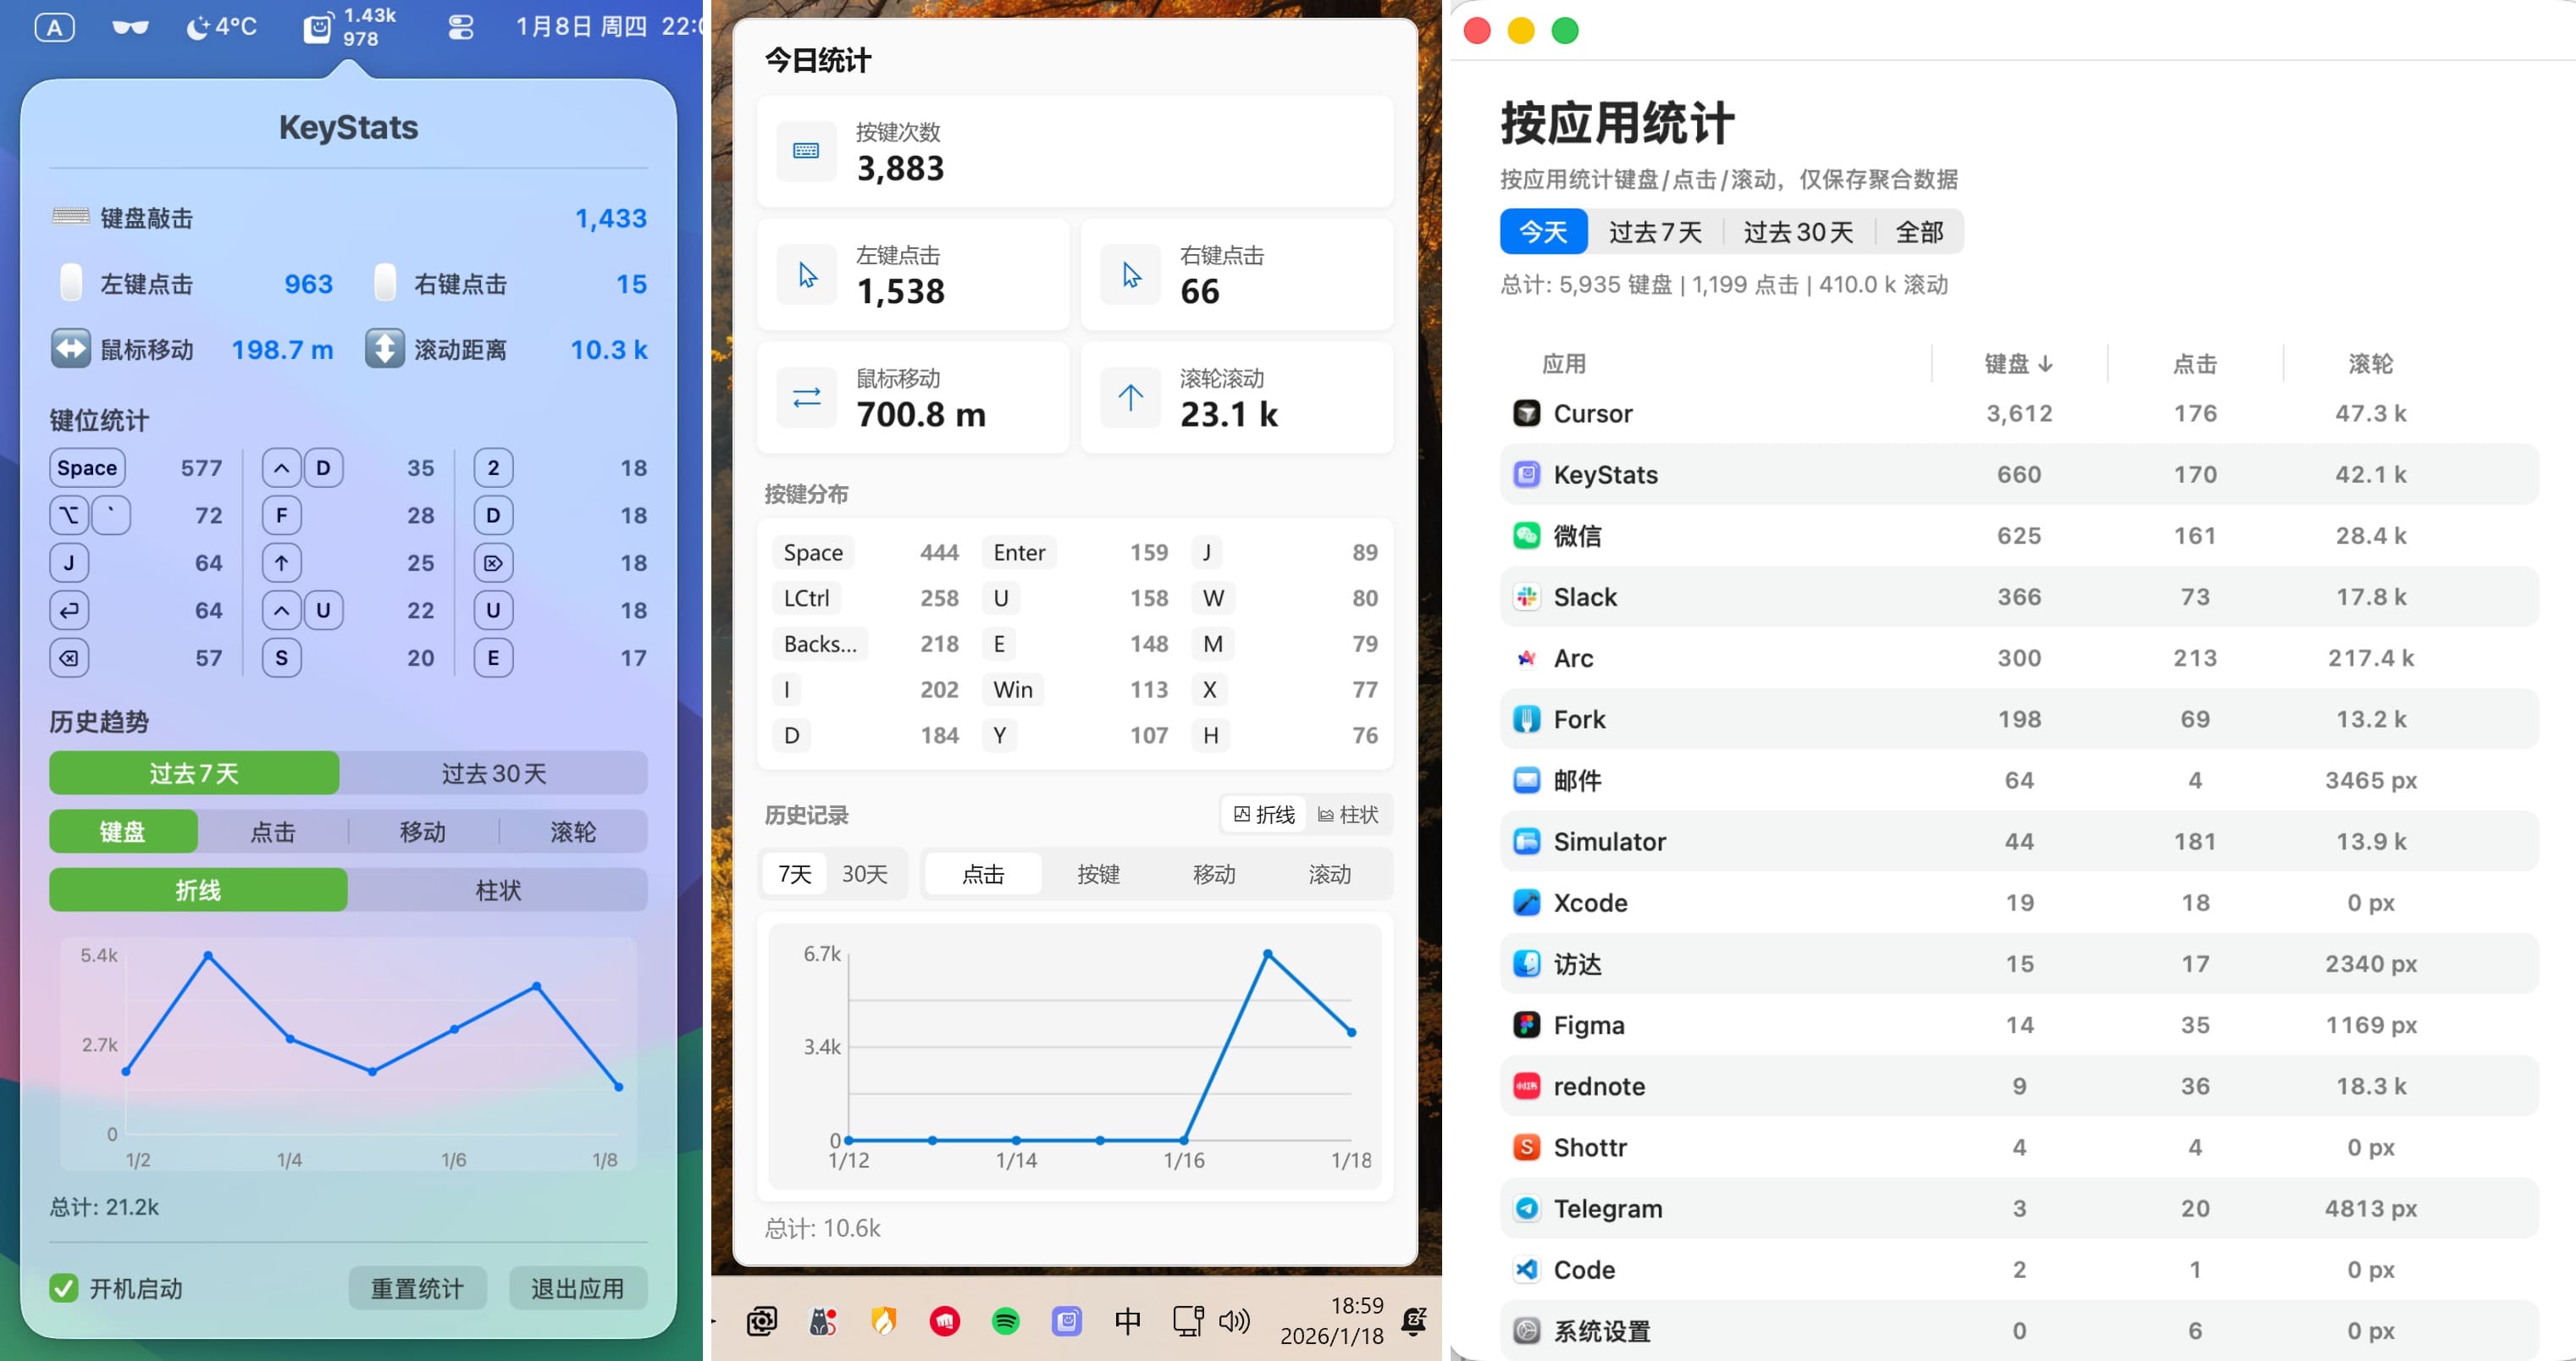This screenshot has width=2576, height=1361.
Task: Click the KeyStats menu bar icon
Action: (318, 27)
